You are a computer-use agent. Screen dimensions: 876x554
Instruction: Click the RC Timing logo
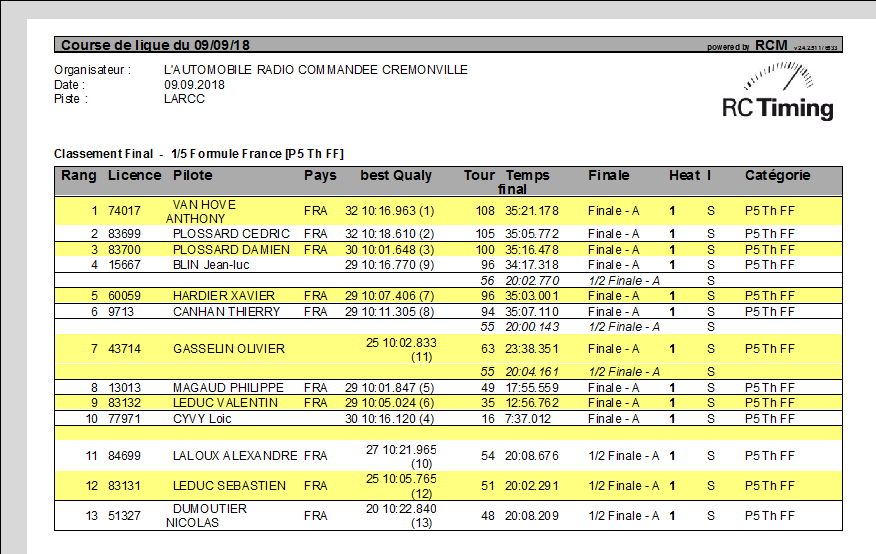[777, 108]
